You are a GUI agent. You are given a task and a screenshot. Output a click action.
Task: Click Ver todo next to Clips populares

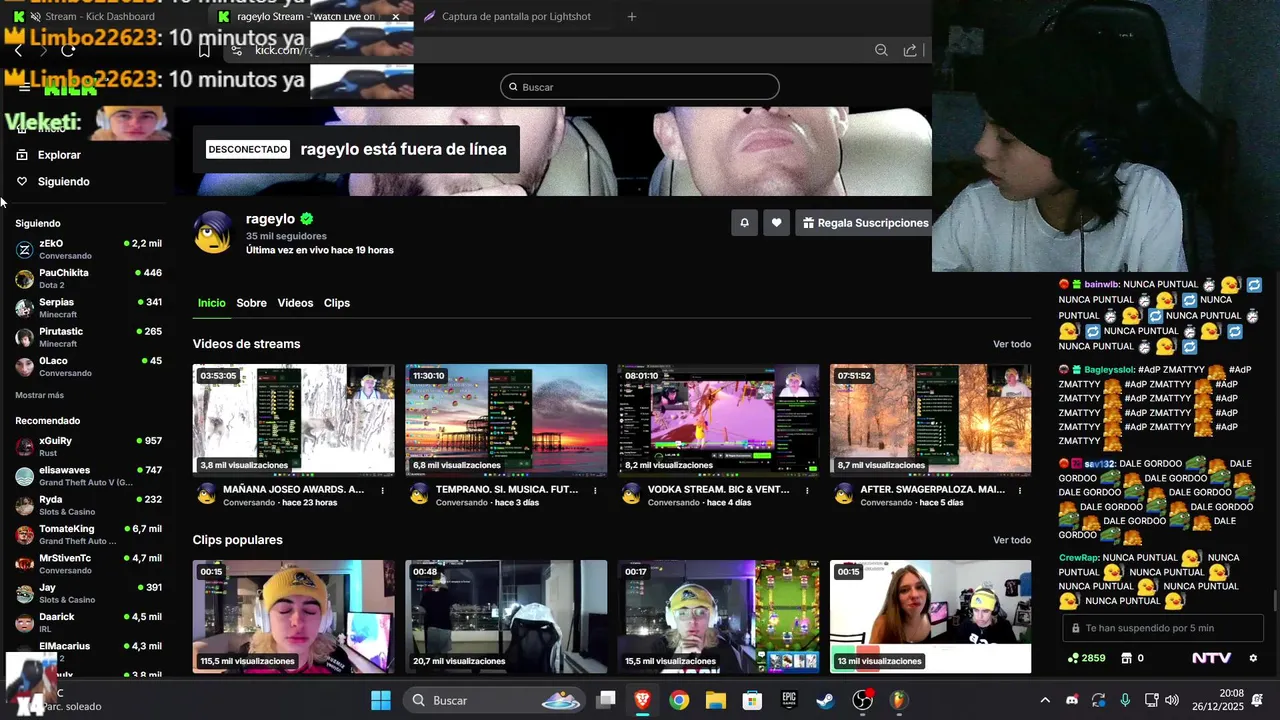click(x=1012, y=540)
